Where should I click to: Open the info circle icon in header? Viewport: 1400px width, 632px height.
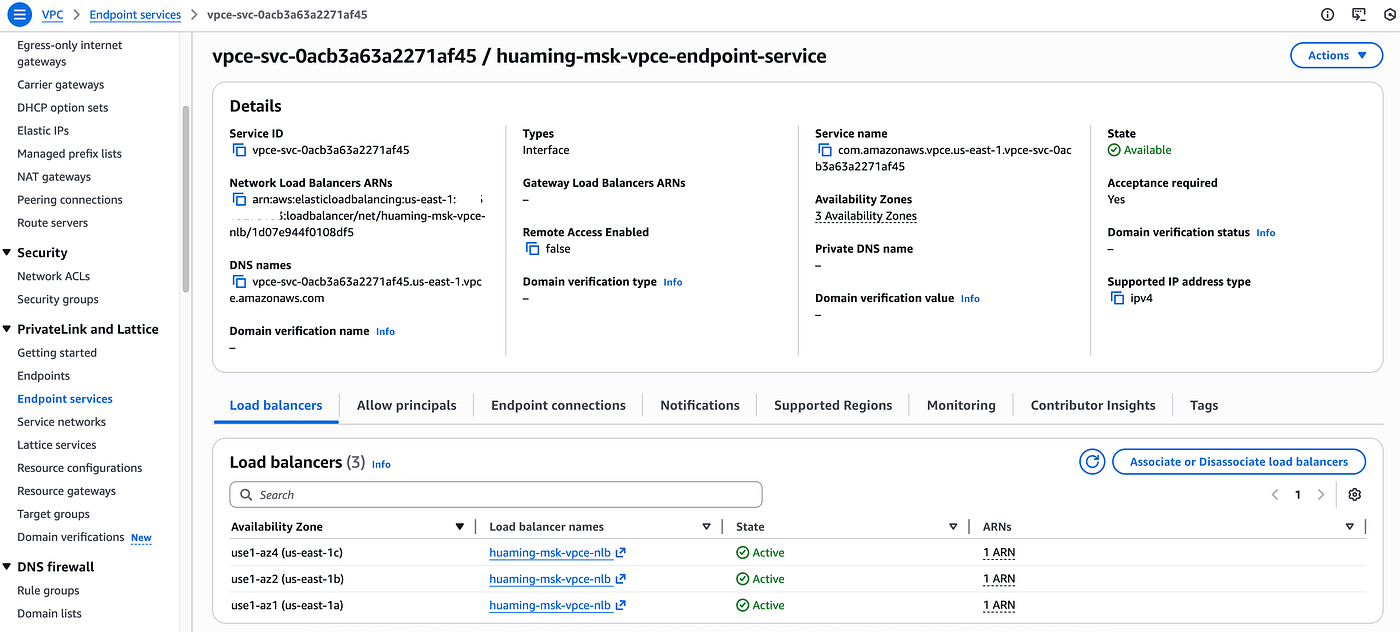pyautogui.click(x=1327, y=15)
